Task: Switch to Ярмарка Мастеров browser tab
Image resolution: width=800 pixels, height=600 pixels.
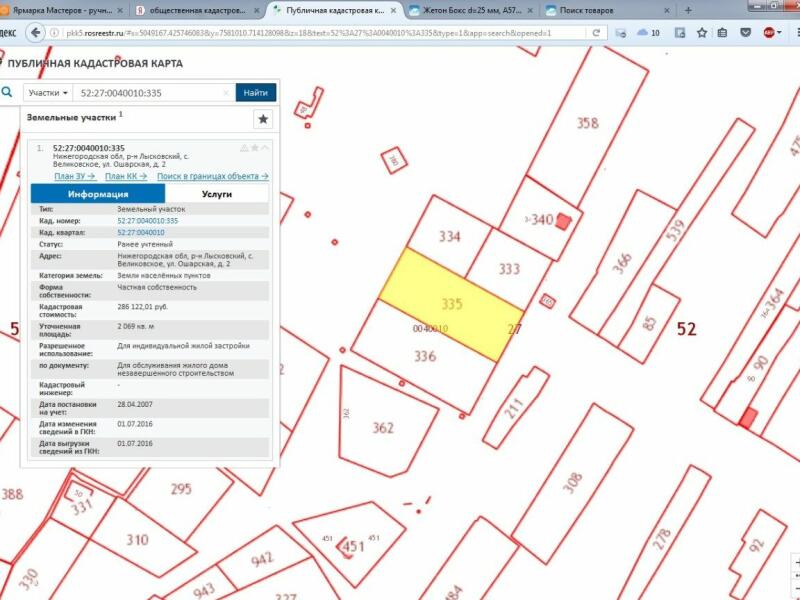Action: [x=63, y=10]
